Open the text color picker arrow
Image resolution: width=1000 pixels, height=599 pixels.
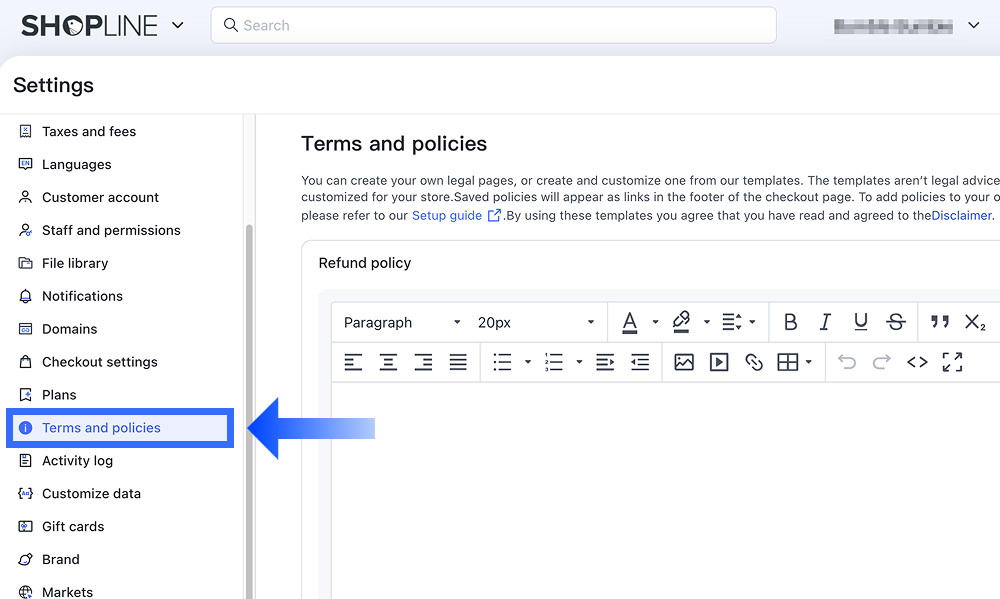pyautogui.click(x=655, y=322)
